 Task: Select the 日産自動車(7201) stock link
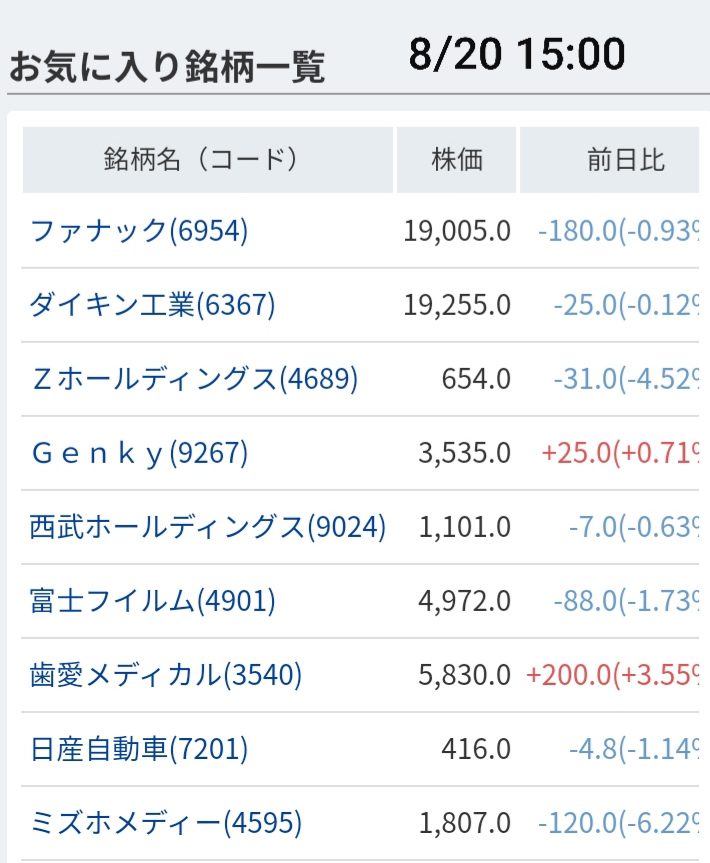pyautogui.click(x=139, y=748)
